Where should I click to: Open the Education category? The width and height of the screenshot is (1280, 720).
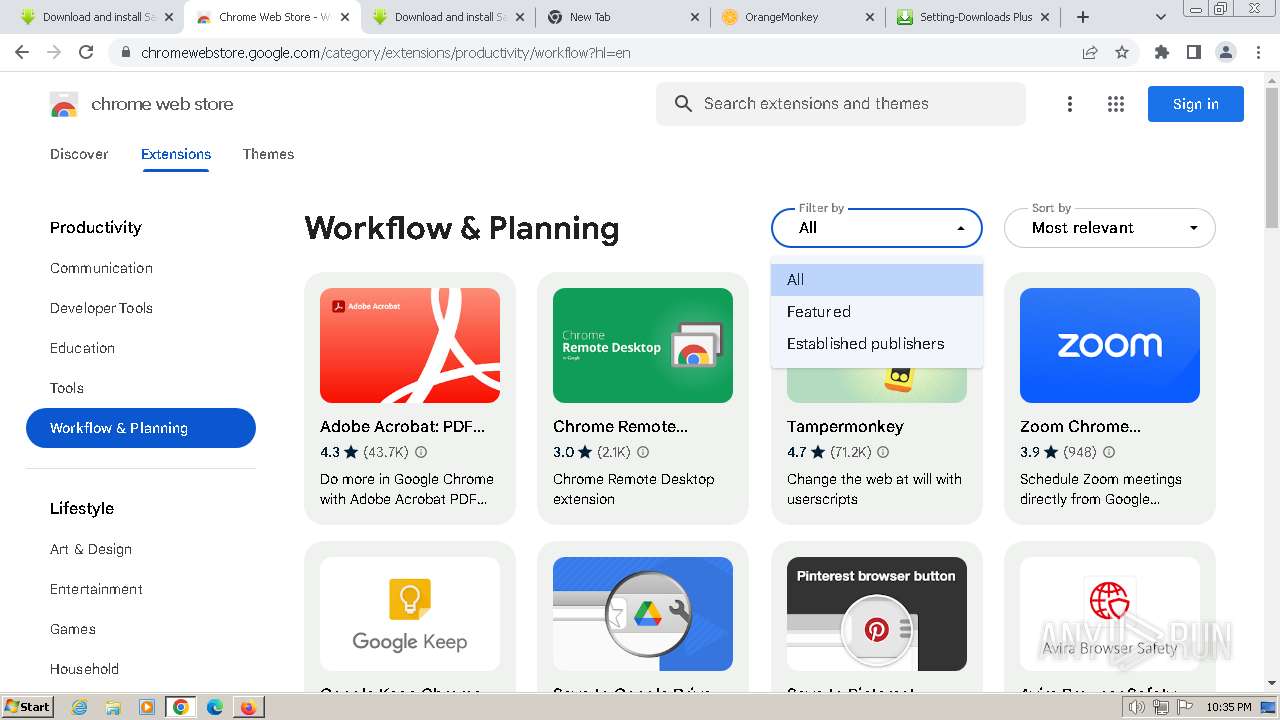83,348
